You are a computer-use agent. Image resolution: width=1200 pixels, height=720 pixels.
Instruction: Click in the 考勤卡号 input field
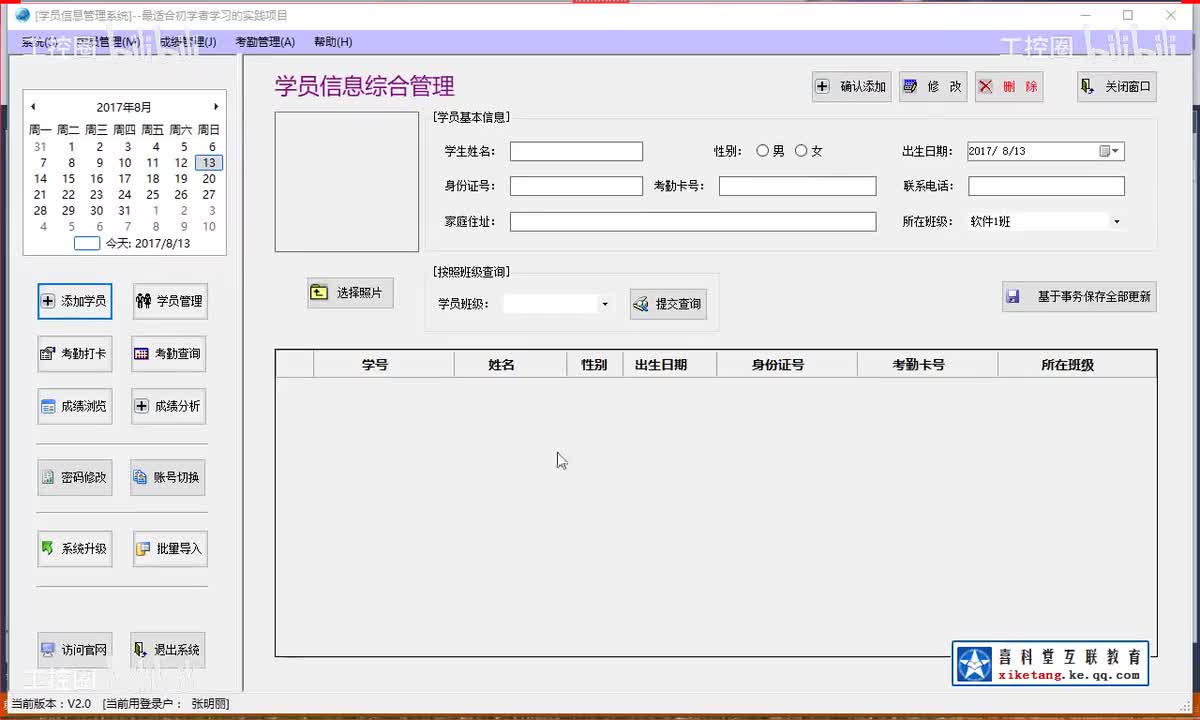coord(797,186)
